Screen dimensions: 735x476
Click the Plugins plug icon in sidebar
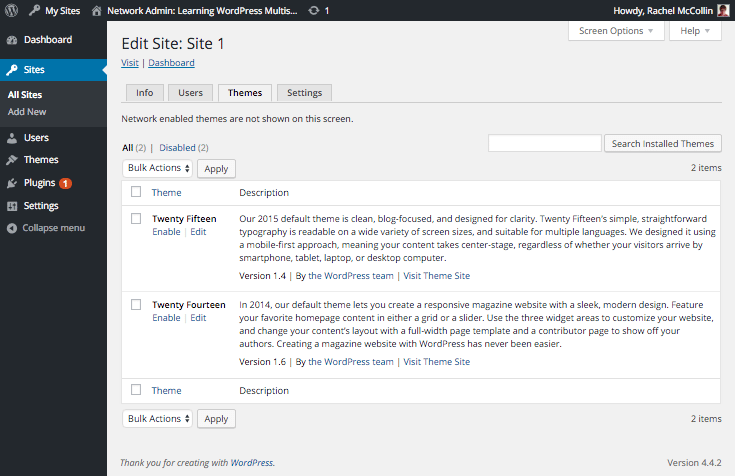point(12,183)
